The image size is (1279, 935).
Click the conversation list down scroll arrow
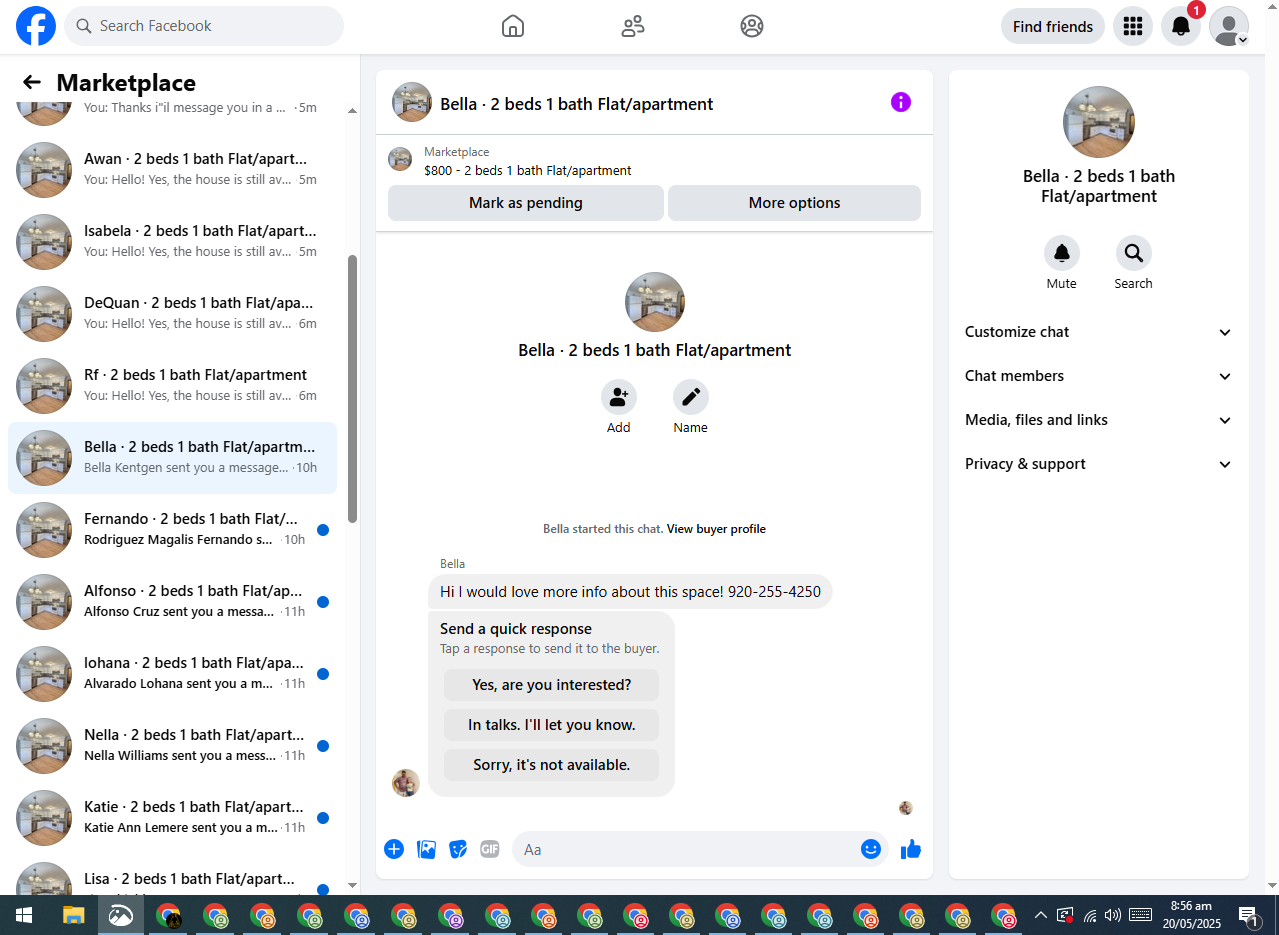pyautogui.click(x=352, y=885)
